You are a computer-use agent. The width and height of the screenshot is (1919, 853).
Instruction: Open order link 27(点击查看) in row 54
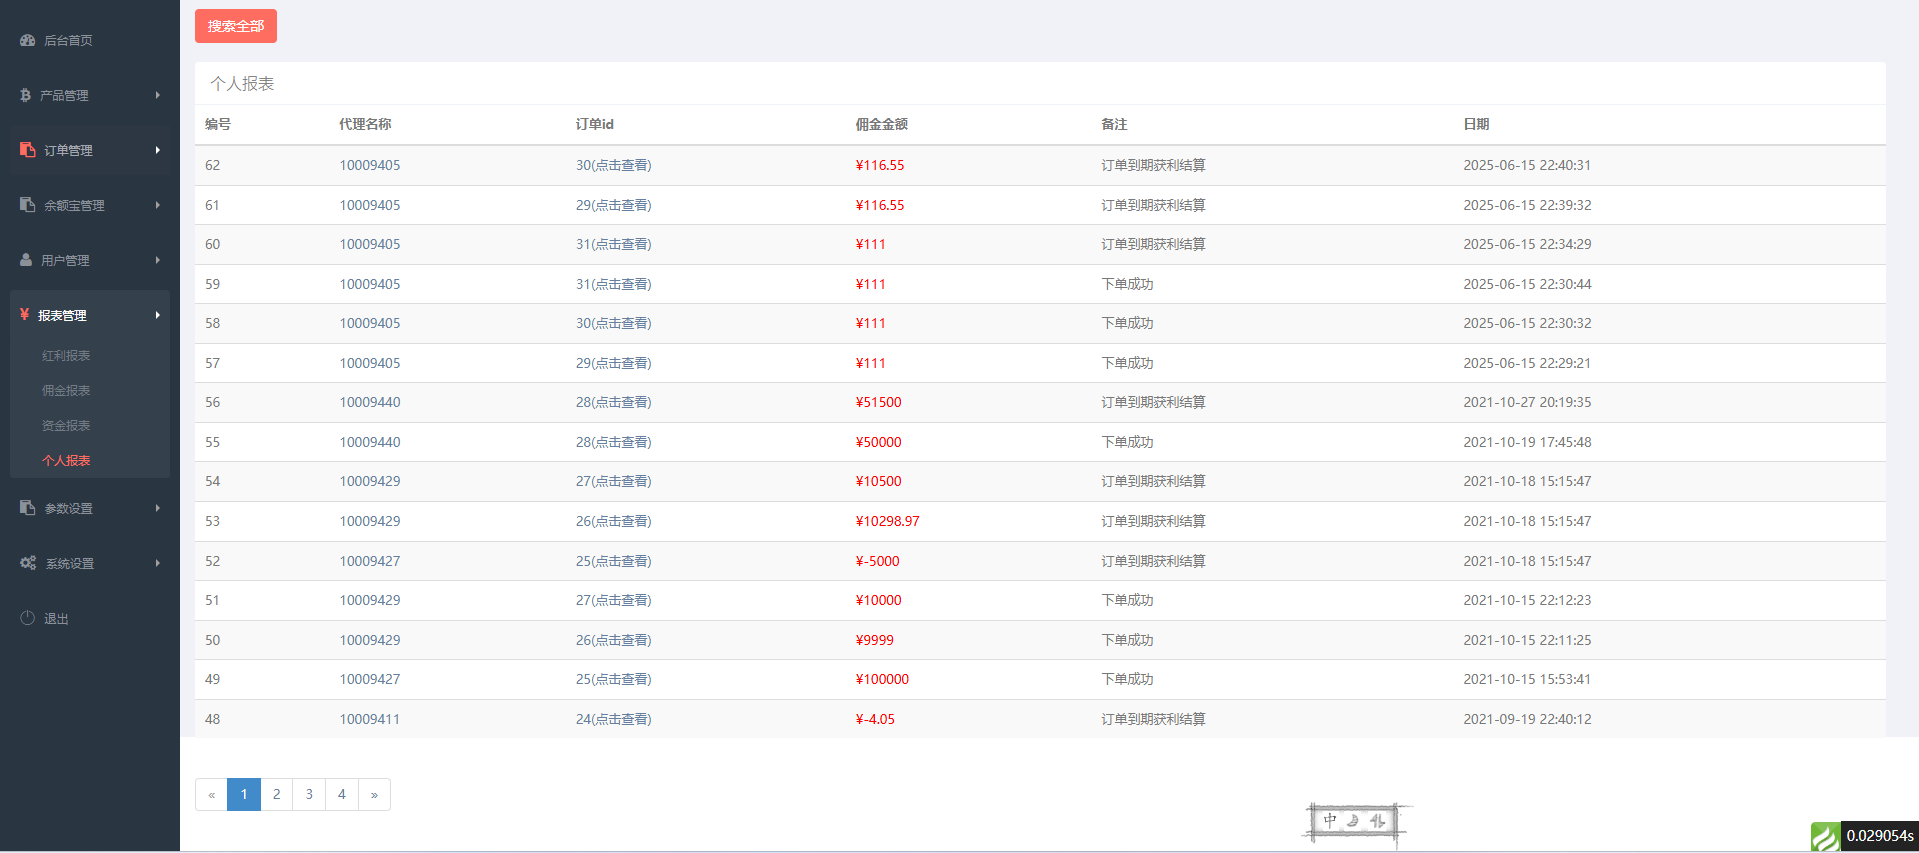coord(613,481)
